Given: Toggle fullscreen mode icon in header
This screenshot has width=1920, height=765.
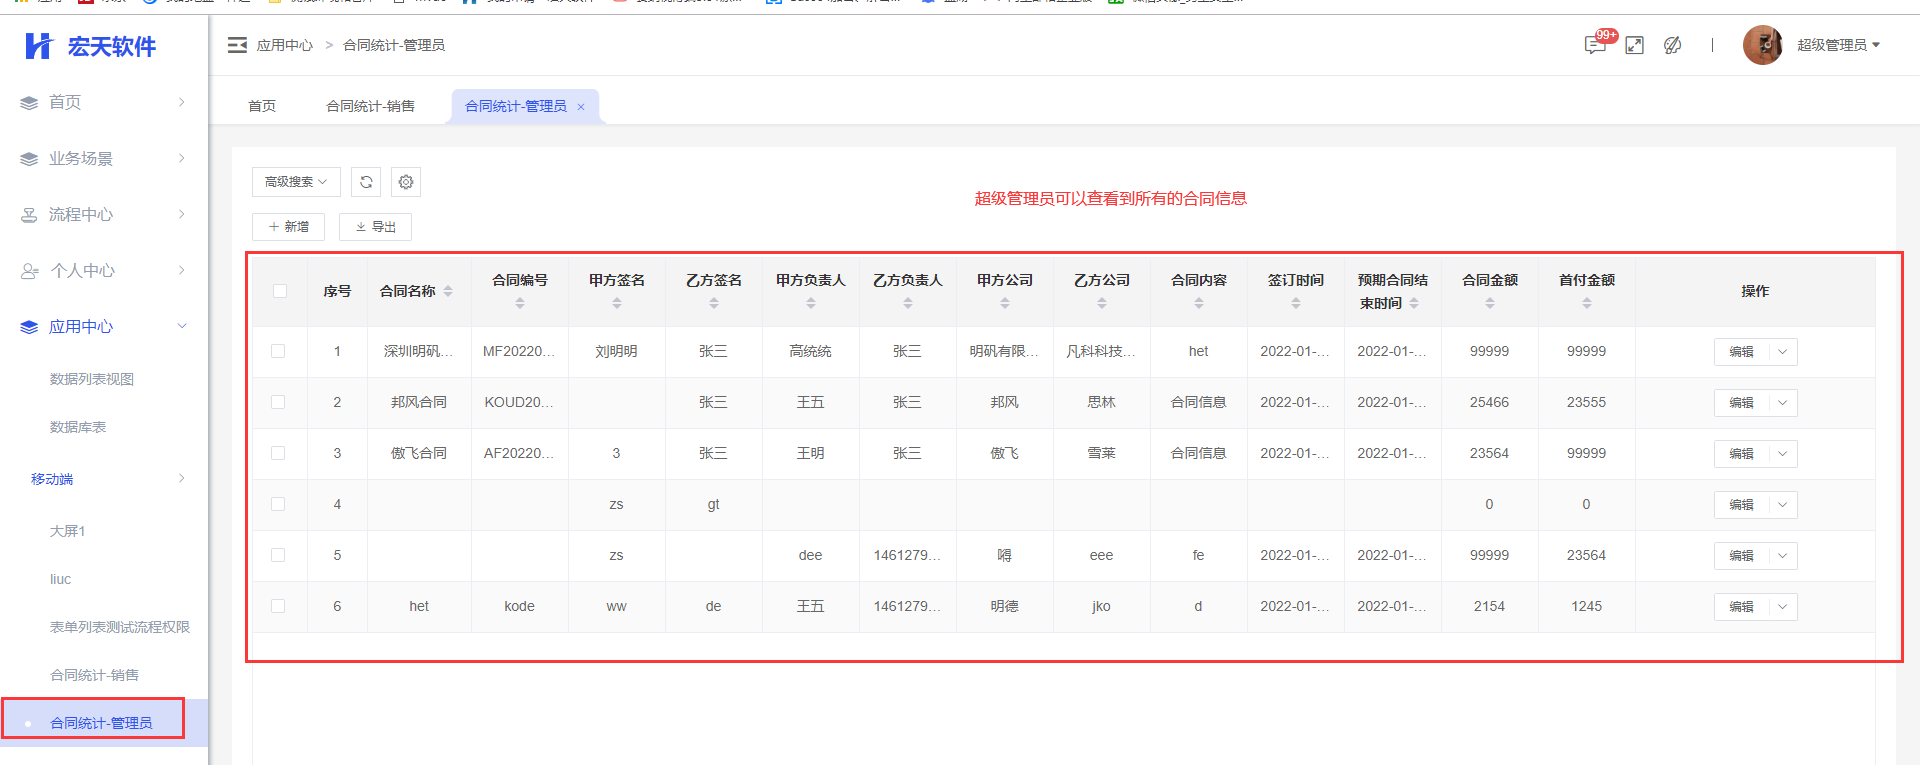Looking at the screenshot, I should tap(1634, 45).
